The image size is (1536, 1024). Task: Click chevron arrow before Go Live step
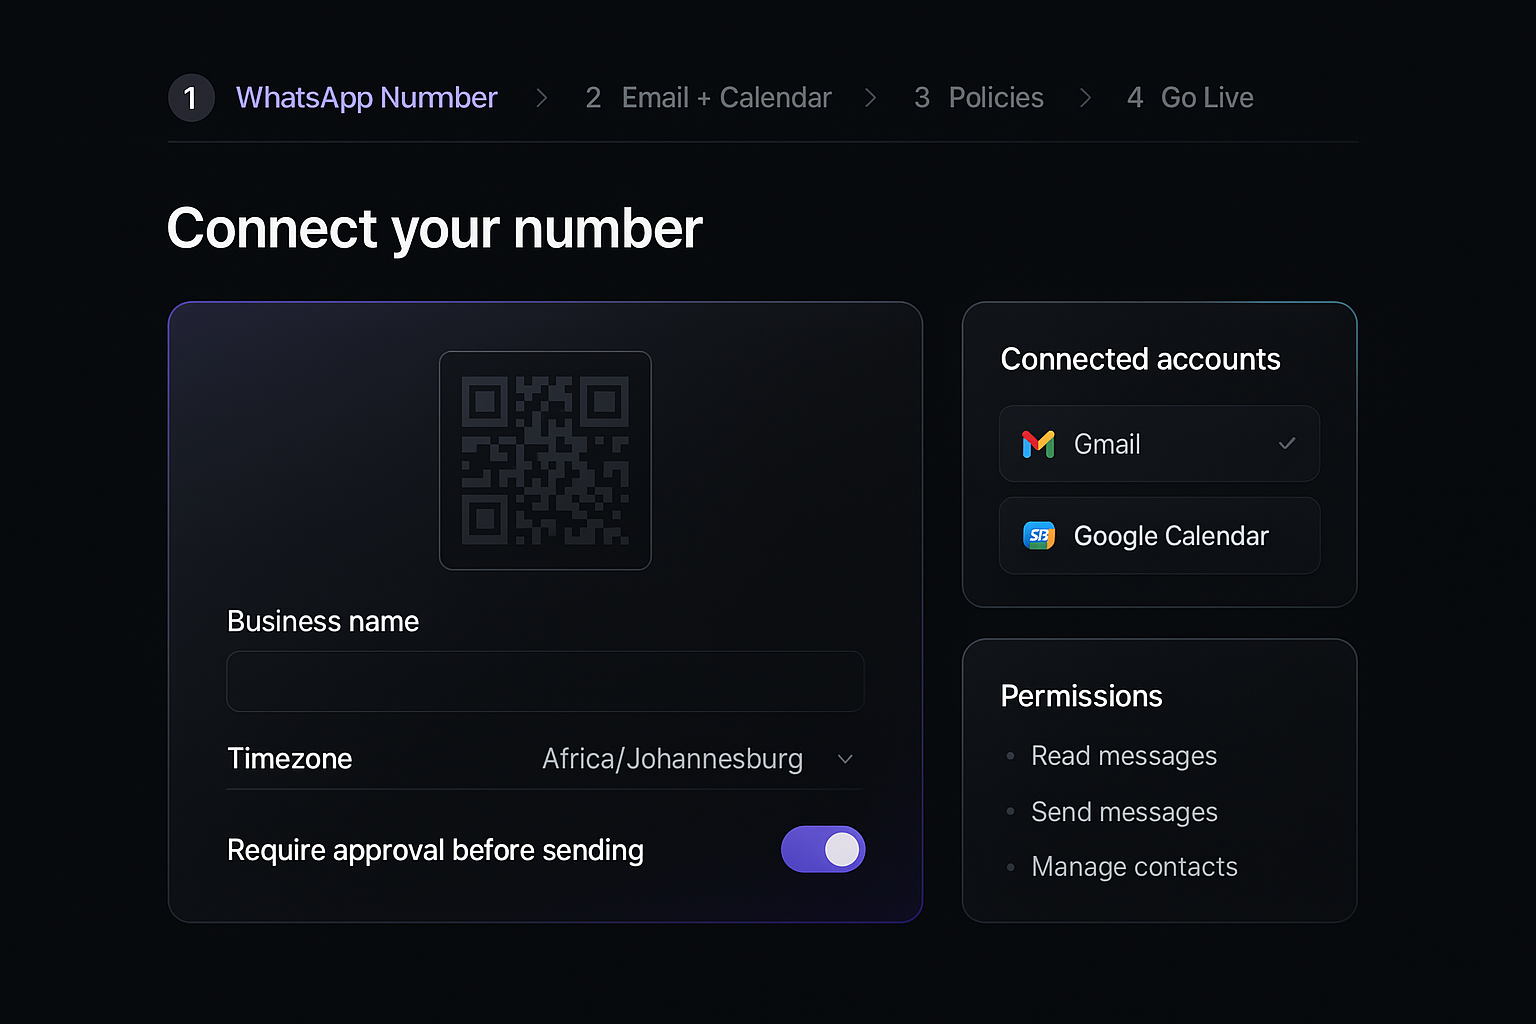[1085, 98]
